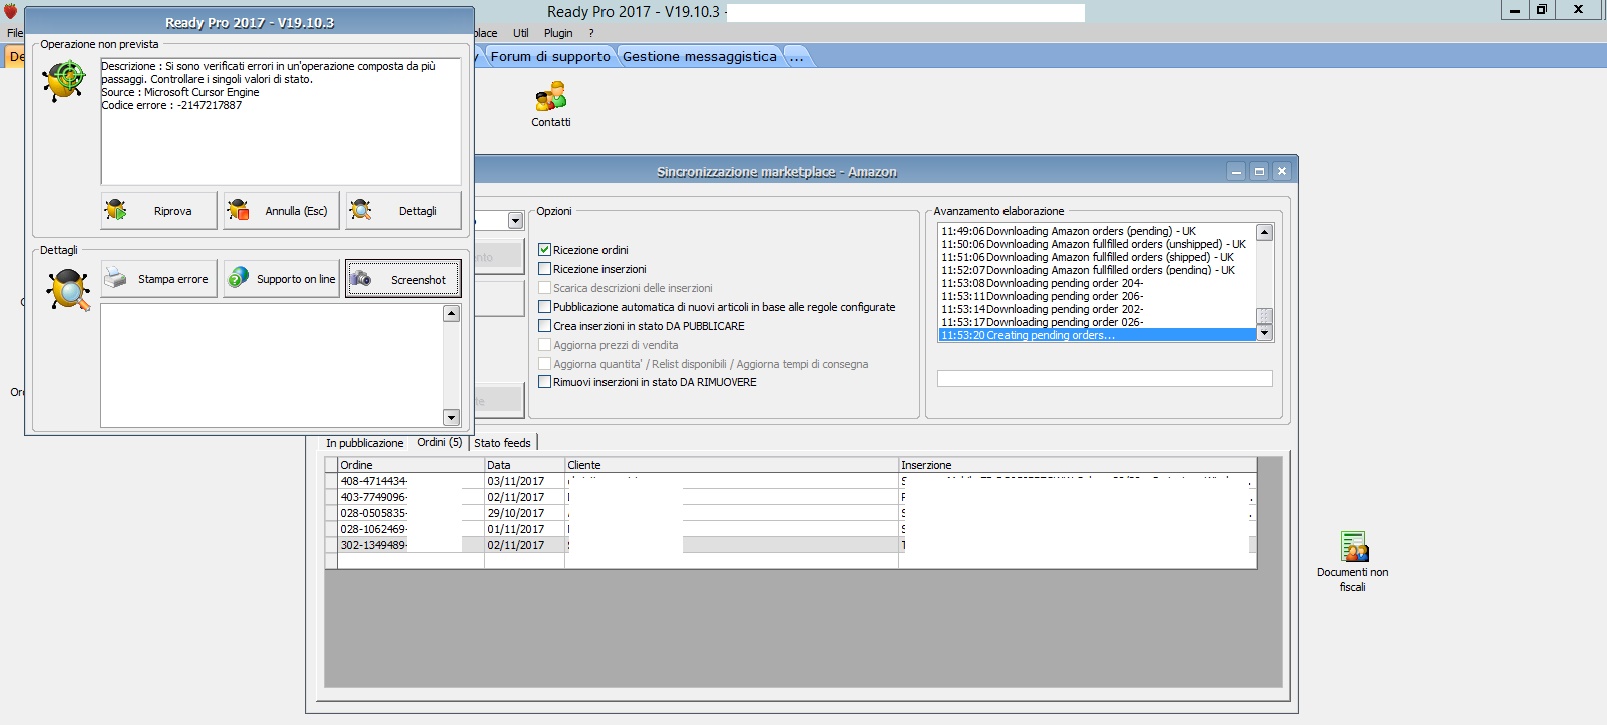Switch to Gestione messaggistica tab

(x=700, y=57)
